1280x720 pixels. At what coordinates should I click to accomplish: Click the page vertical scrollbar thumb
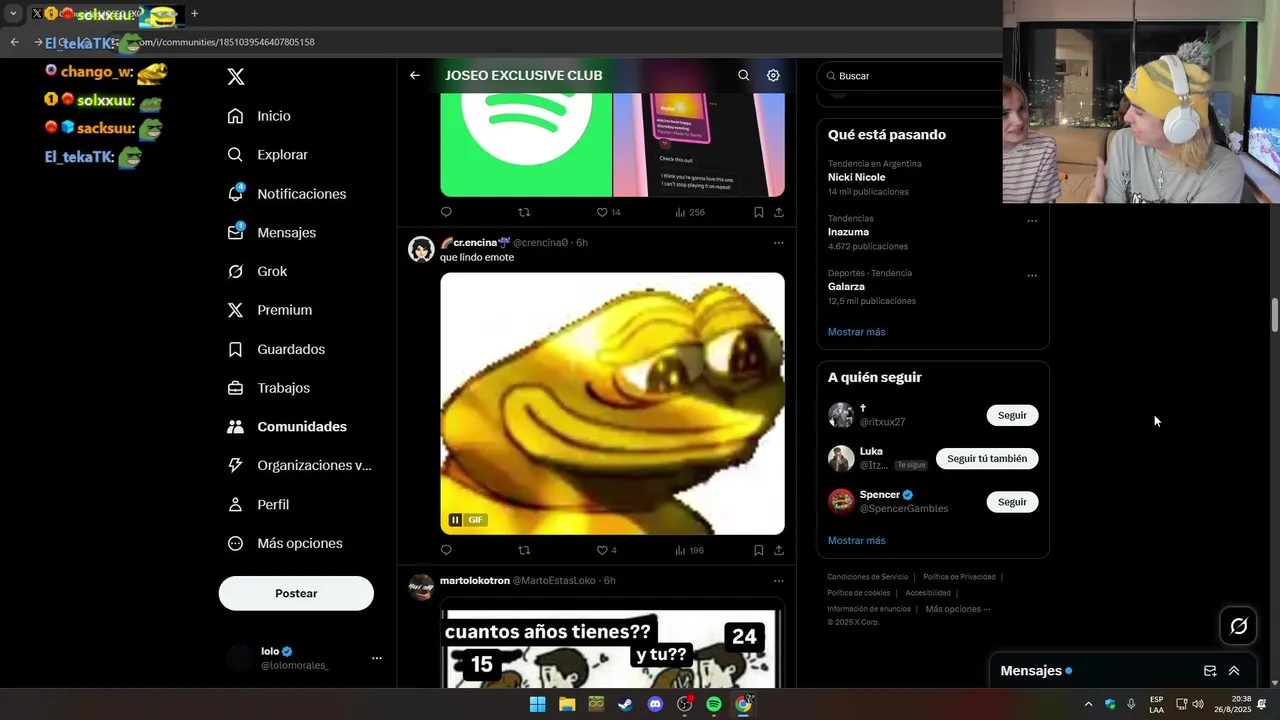(x=1274, y=316)
